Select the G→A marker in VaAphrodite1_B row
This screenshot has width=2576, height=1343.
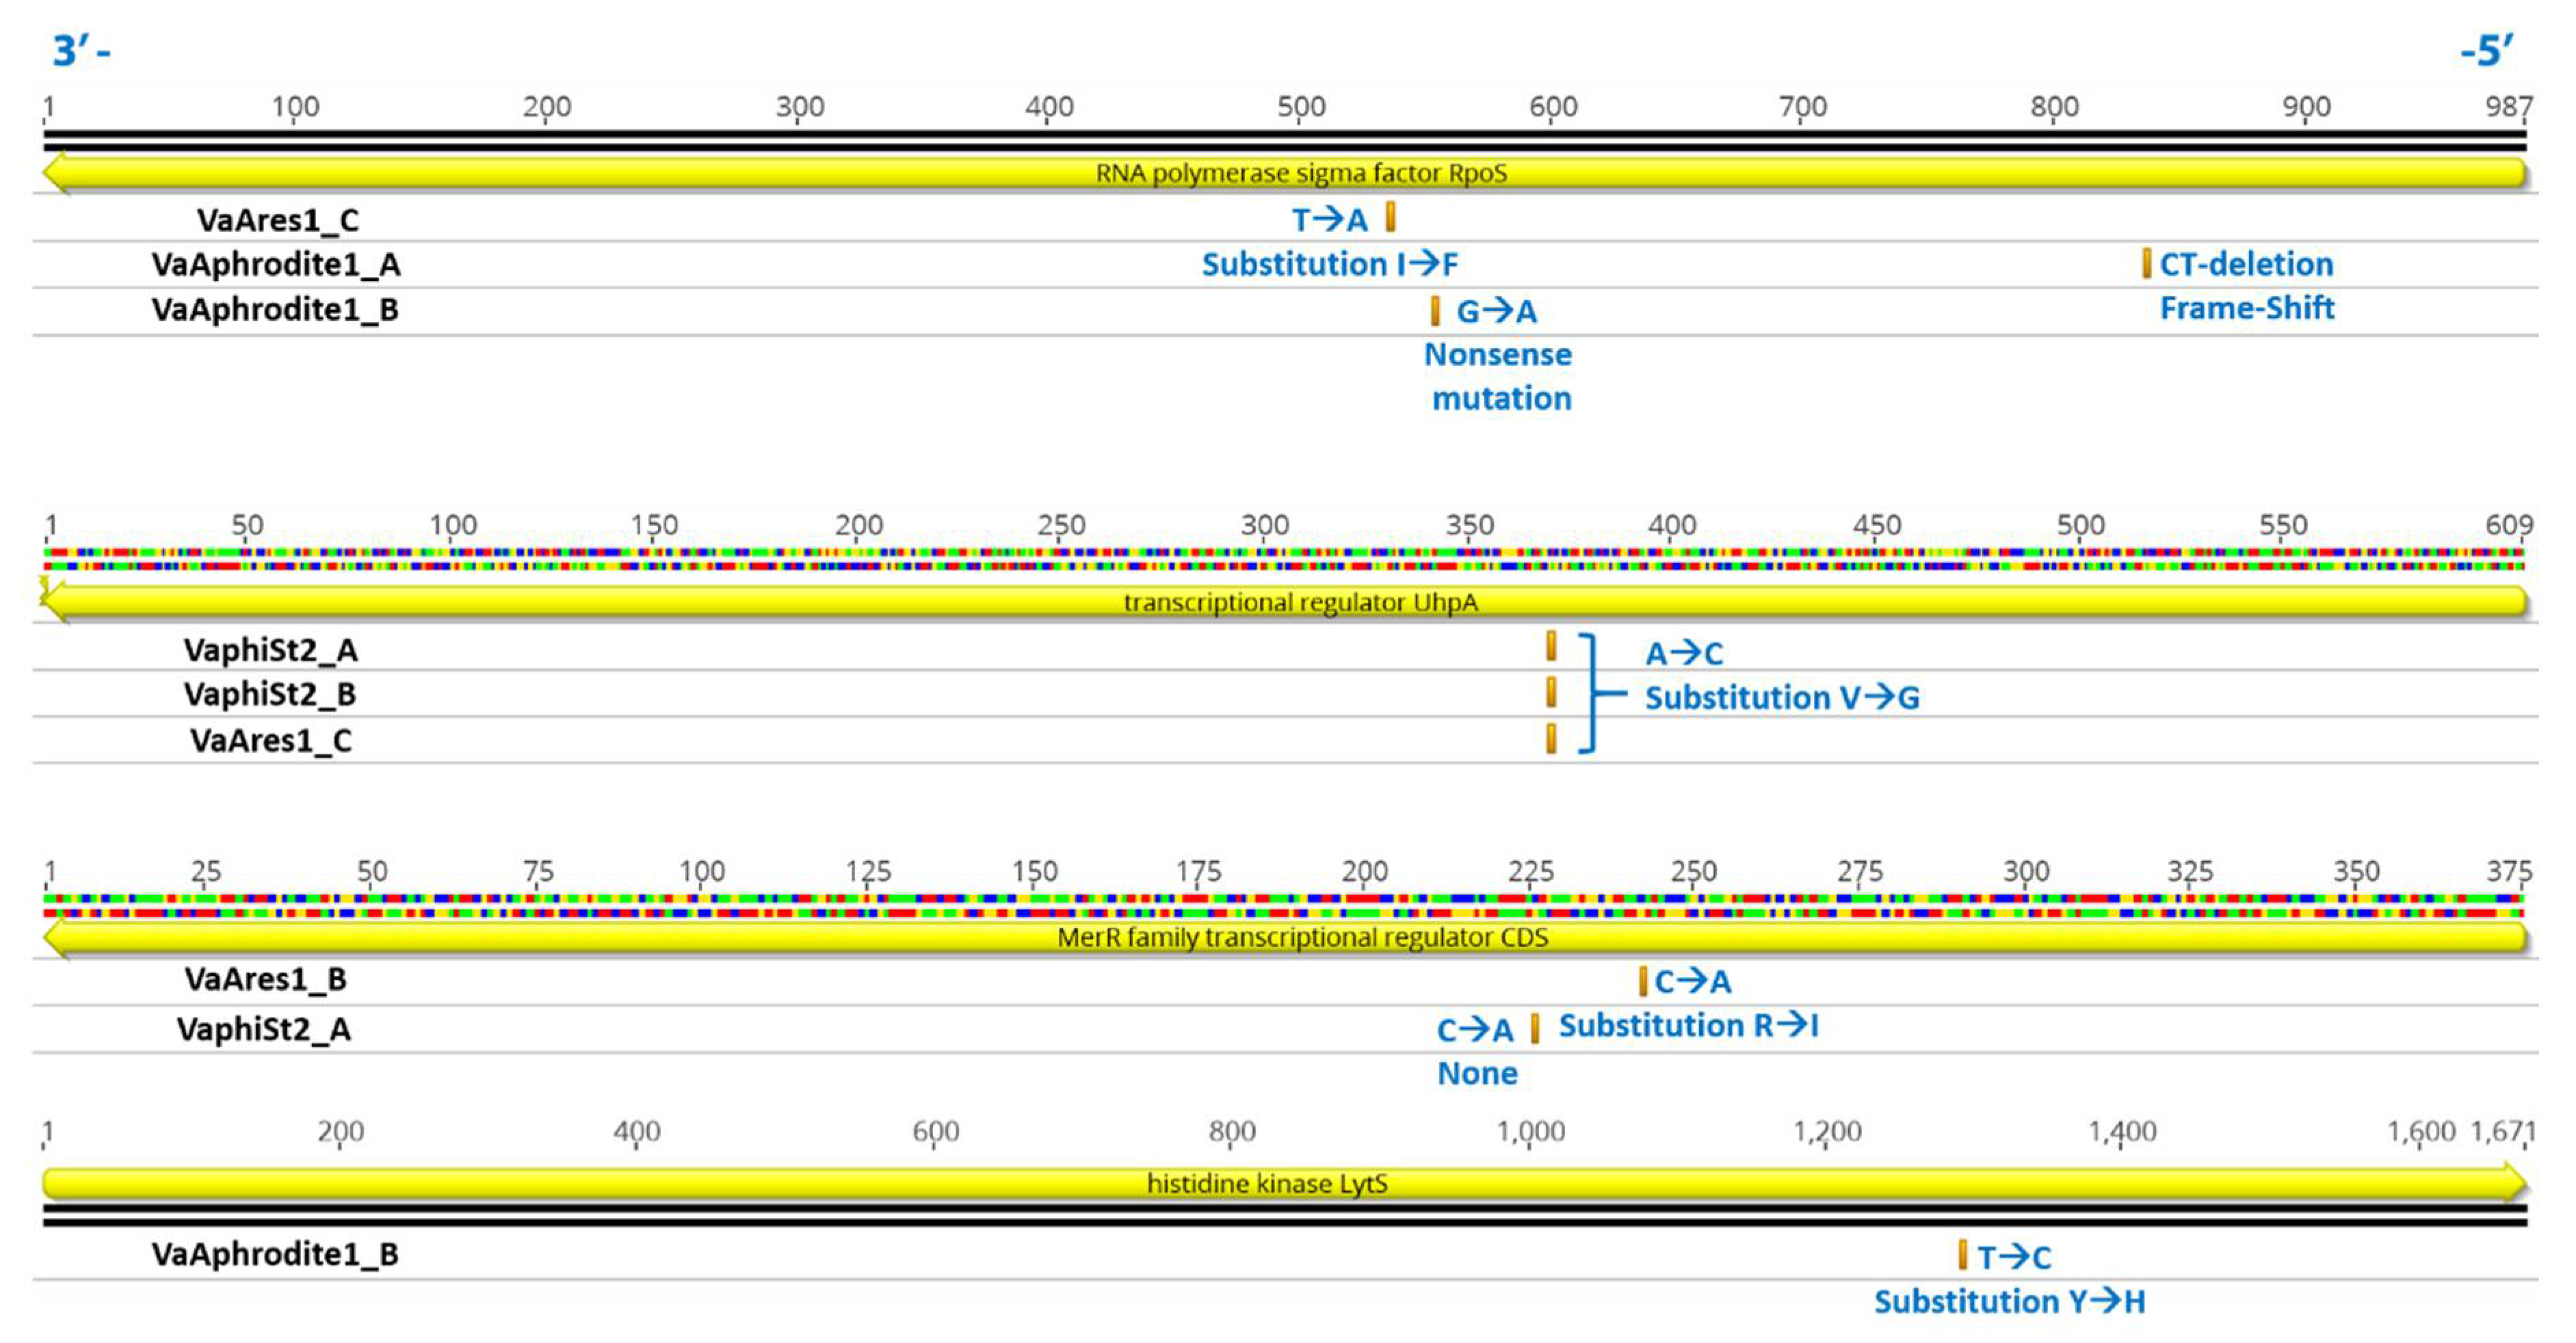point(1435,310)
